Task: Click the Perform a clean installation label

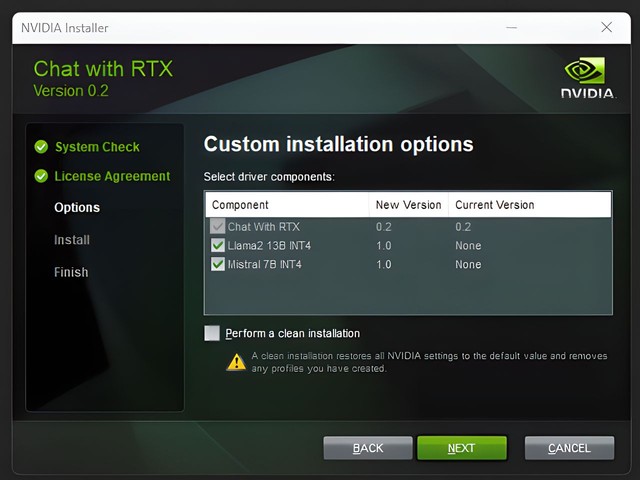Action: pos(293,333)
